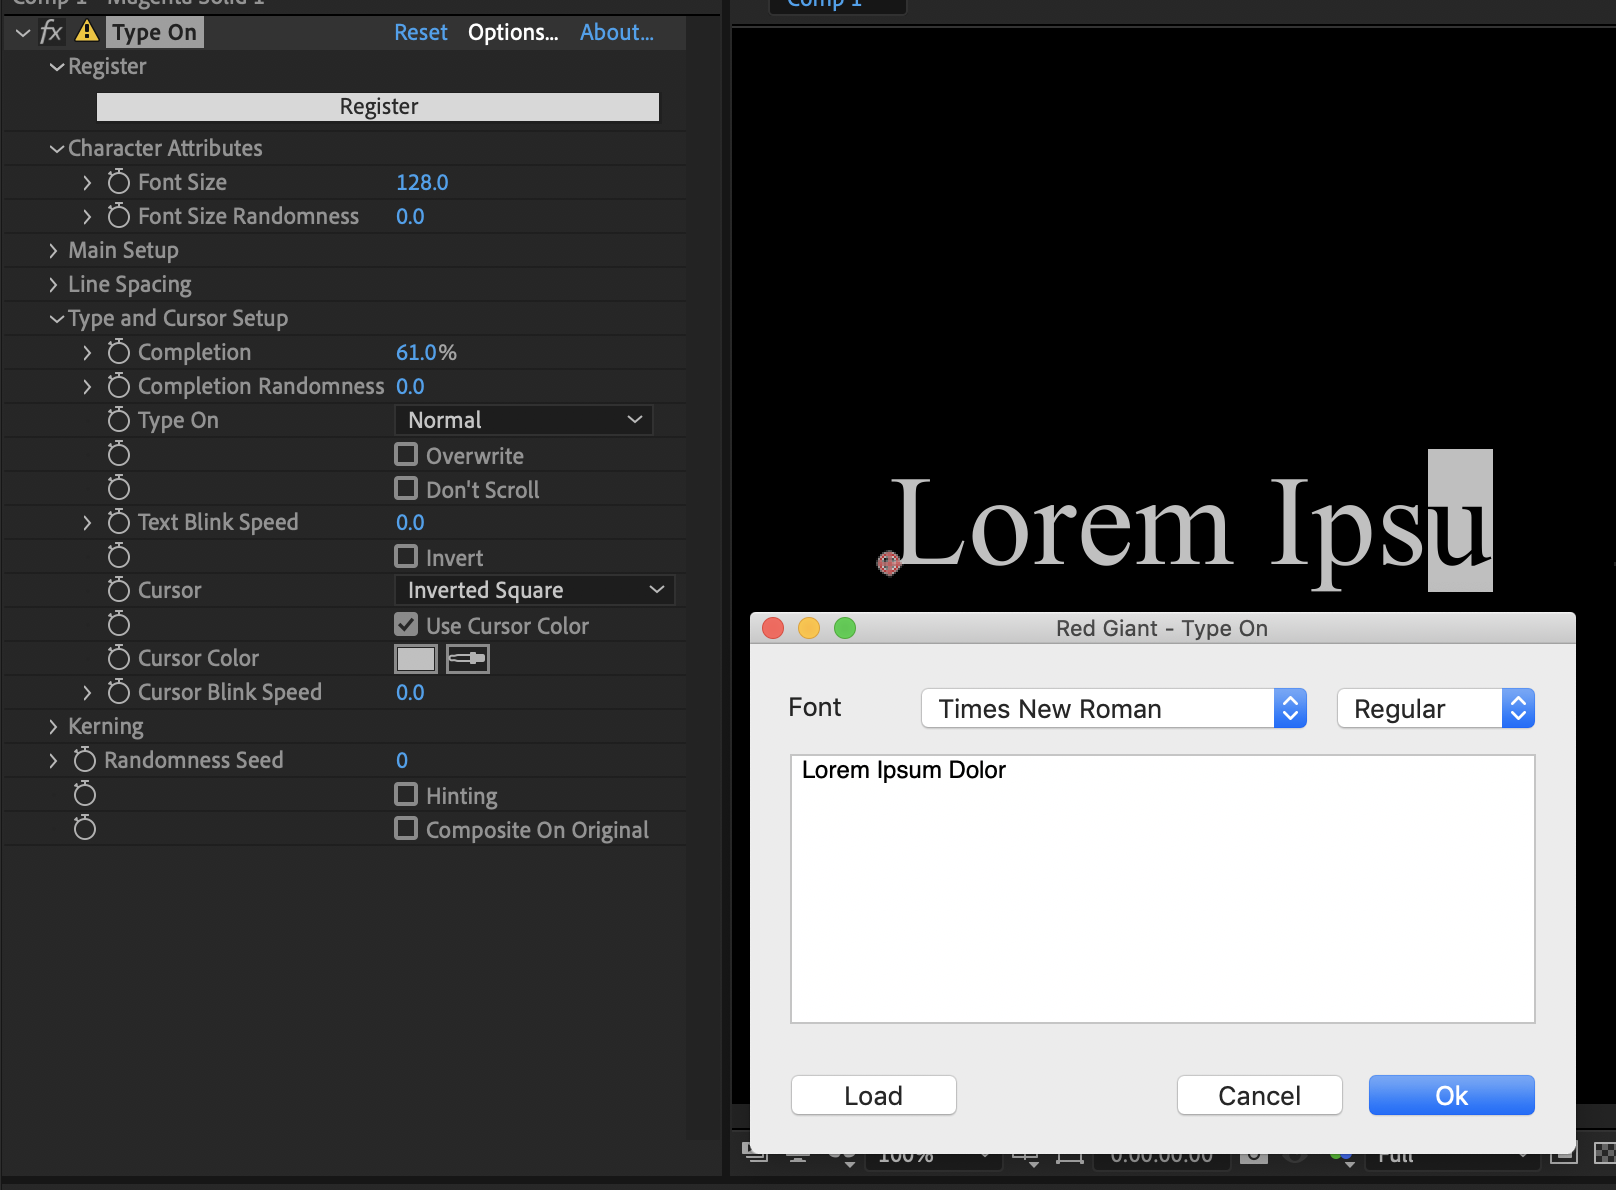Toggle the Cursor Blink Speed stopwatch

click(x=119, y=692)
